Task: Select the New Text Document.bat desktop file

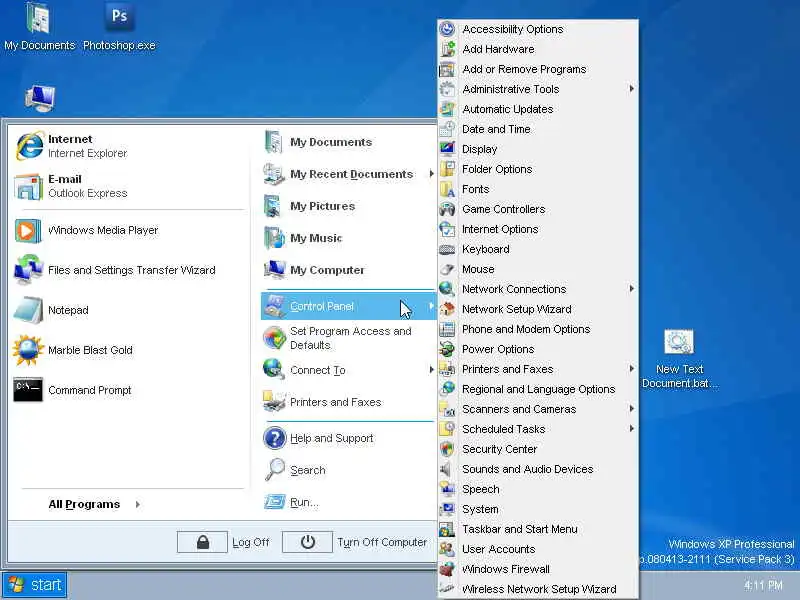Action: pos(679,359)
